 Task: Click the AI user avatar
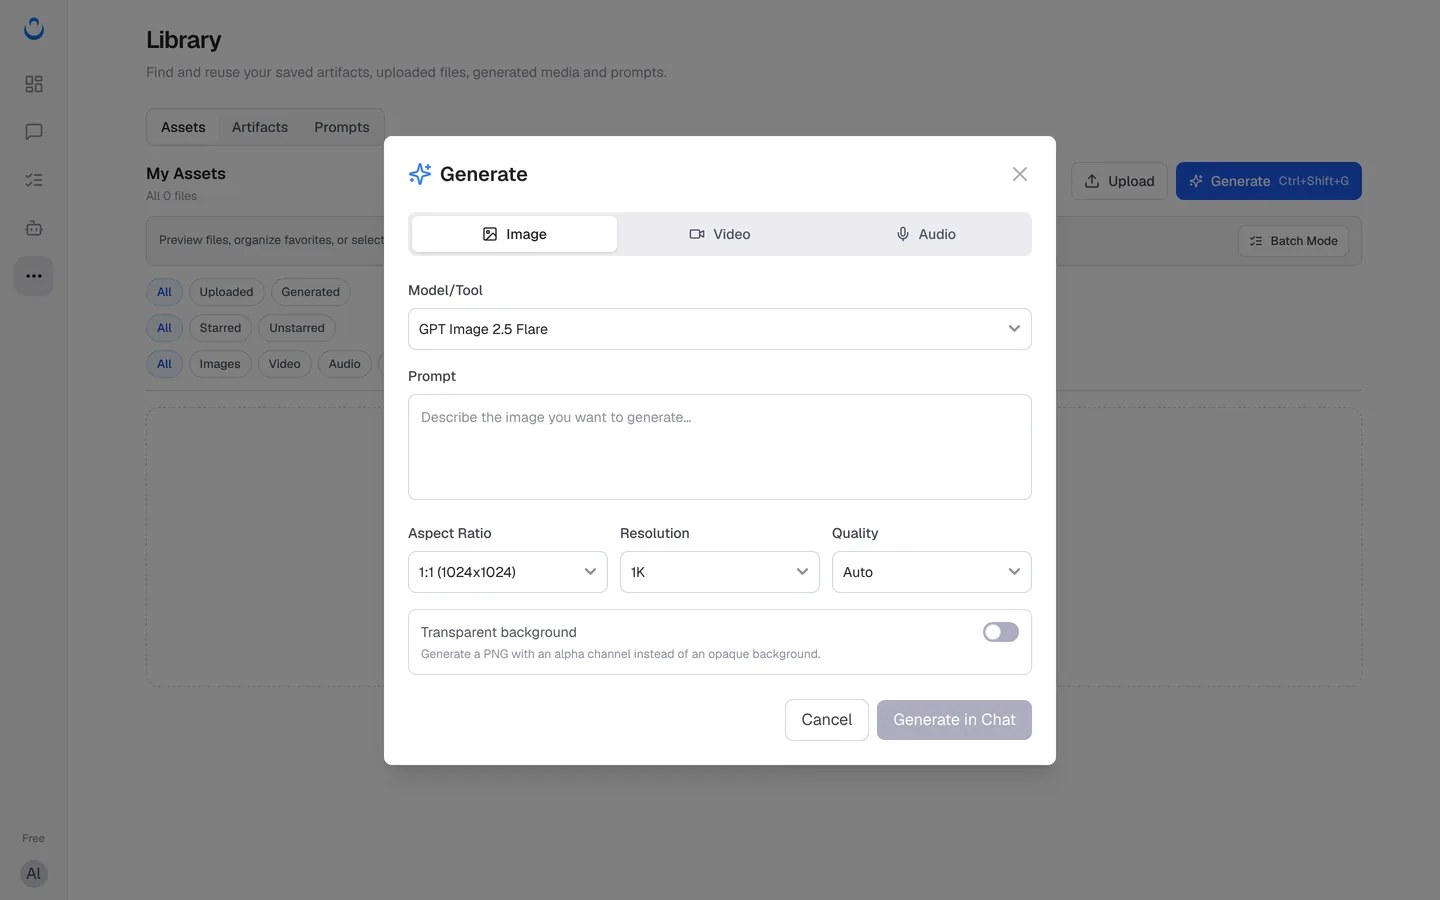point(34,874)
